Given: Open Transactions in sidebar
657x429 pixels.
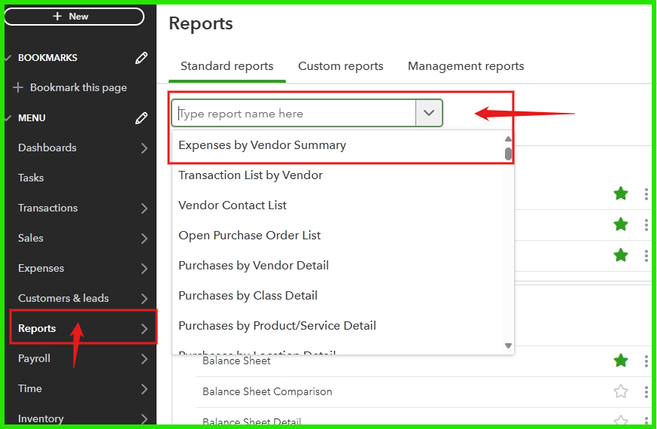Looking at the screenshot, I should [48, 208].
